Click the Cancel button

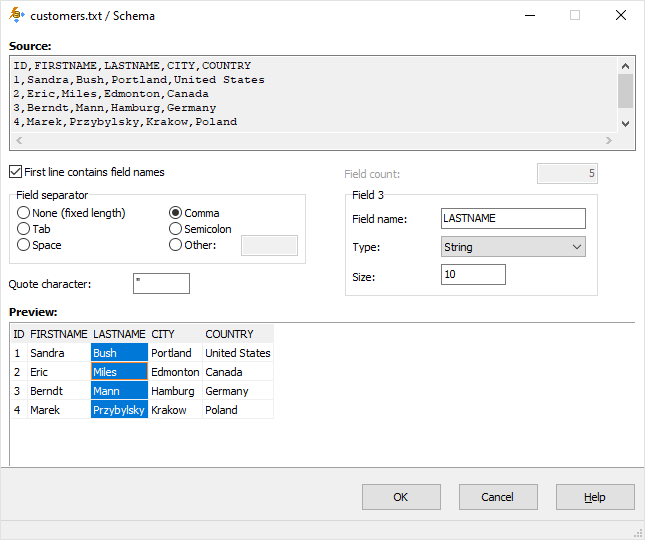click(x=498, y=497)
